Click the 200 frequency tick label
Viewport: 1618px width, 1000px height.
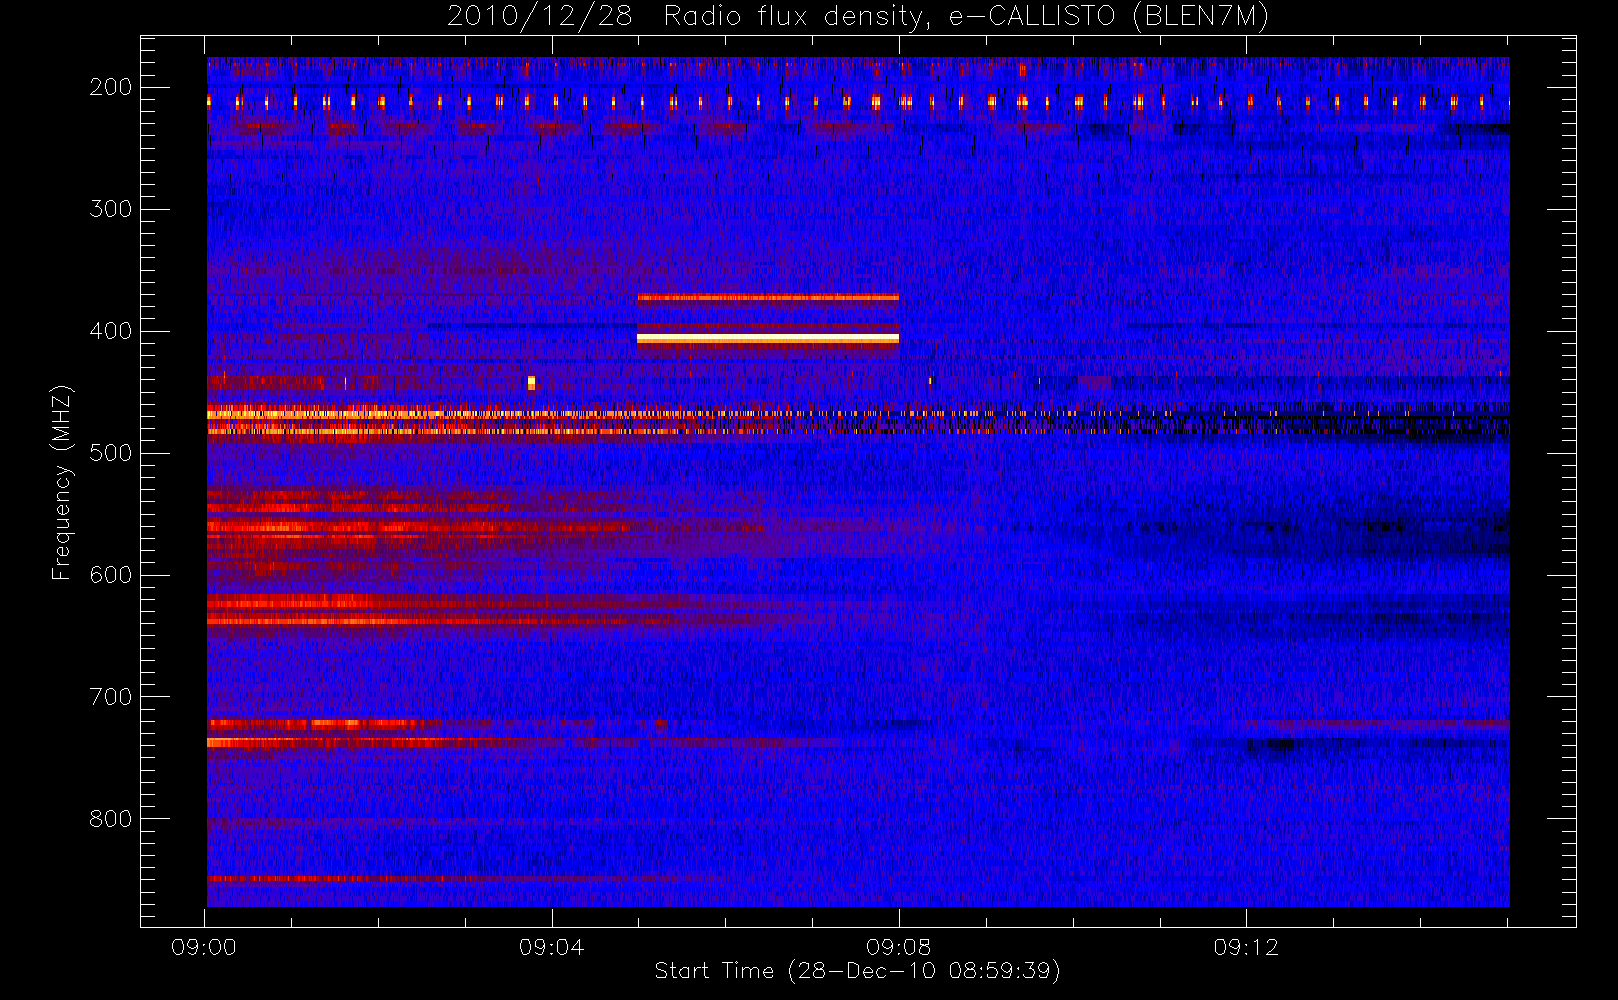[111, 87]
